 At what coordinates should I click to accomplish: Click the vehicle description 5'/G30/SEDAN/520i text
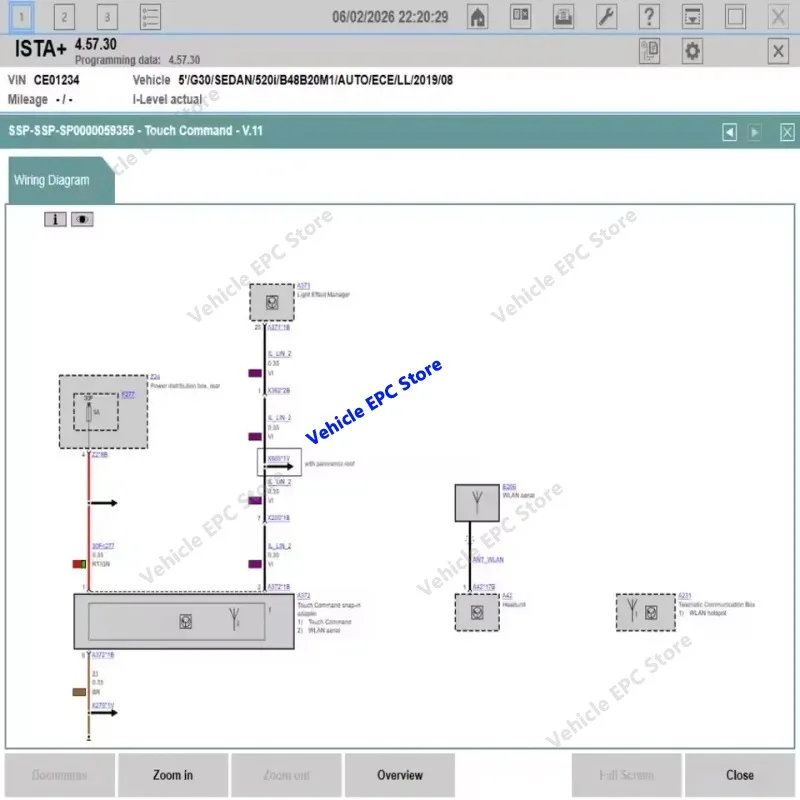click(x=315, y=80)
